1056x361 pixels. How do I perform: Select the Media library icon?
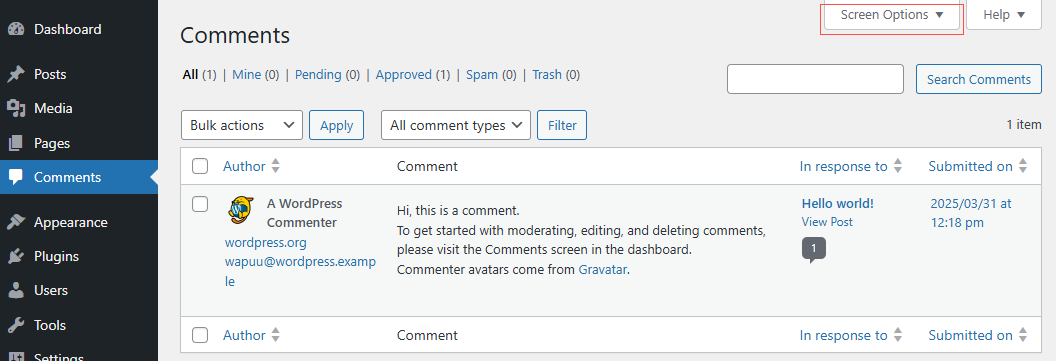coord(16,108)
